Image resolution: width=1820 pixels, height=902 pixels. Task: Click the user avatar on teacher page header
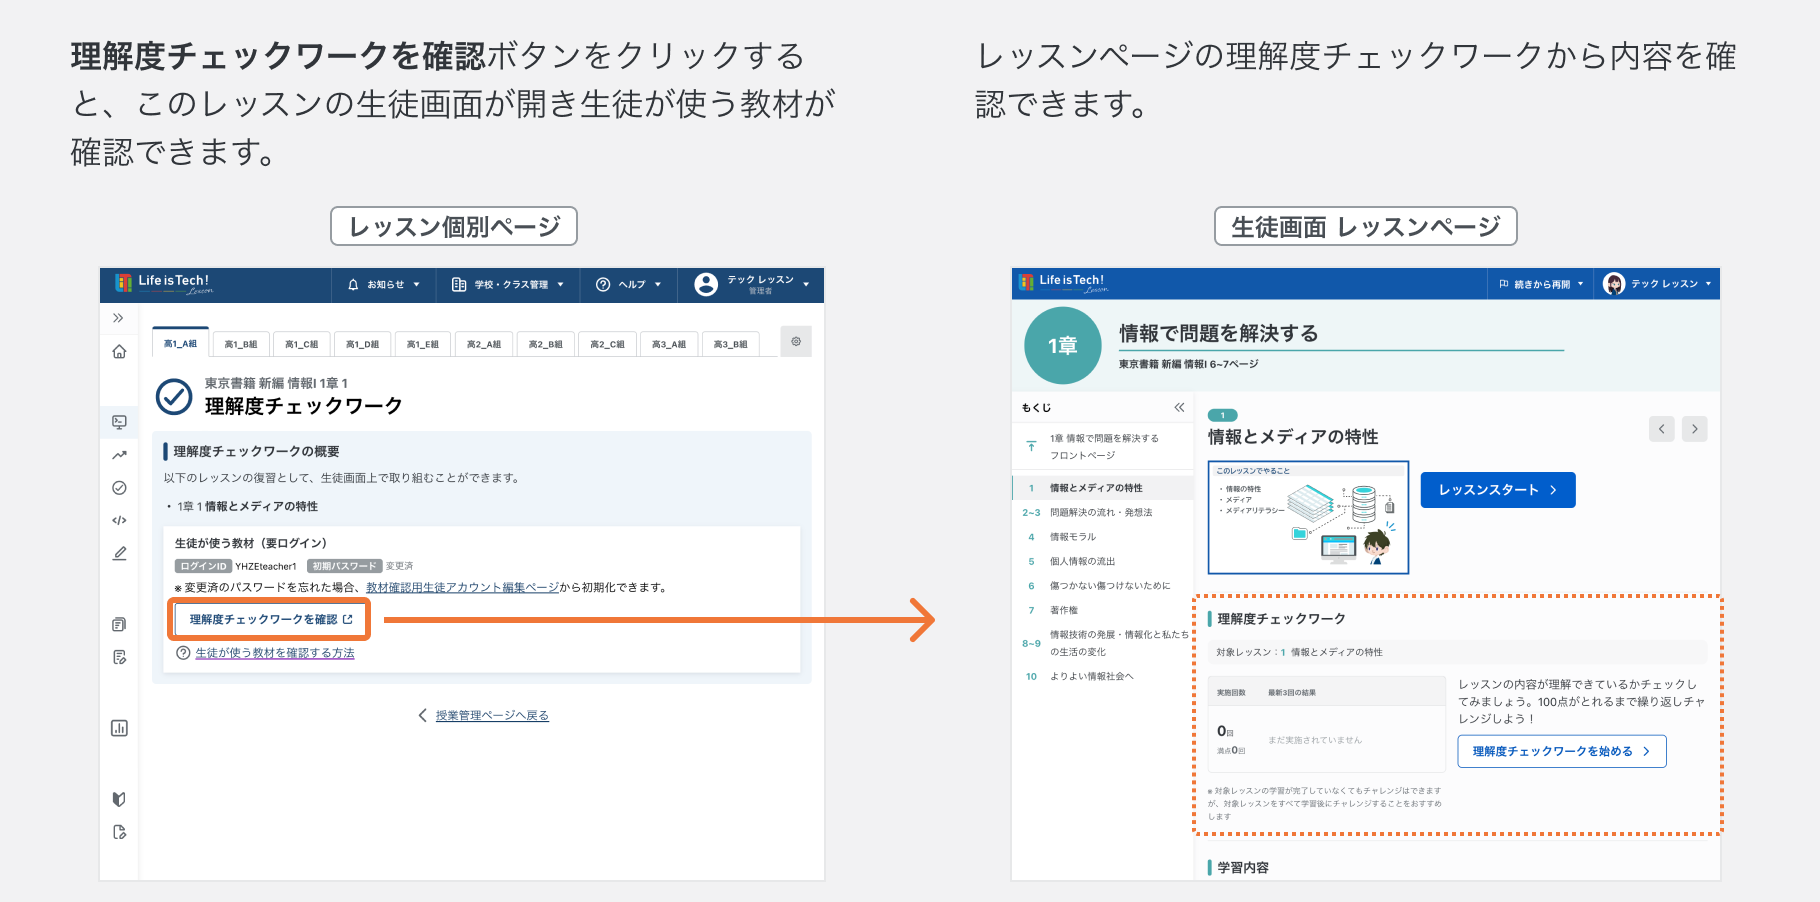coord(706,285)
